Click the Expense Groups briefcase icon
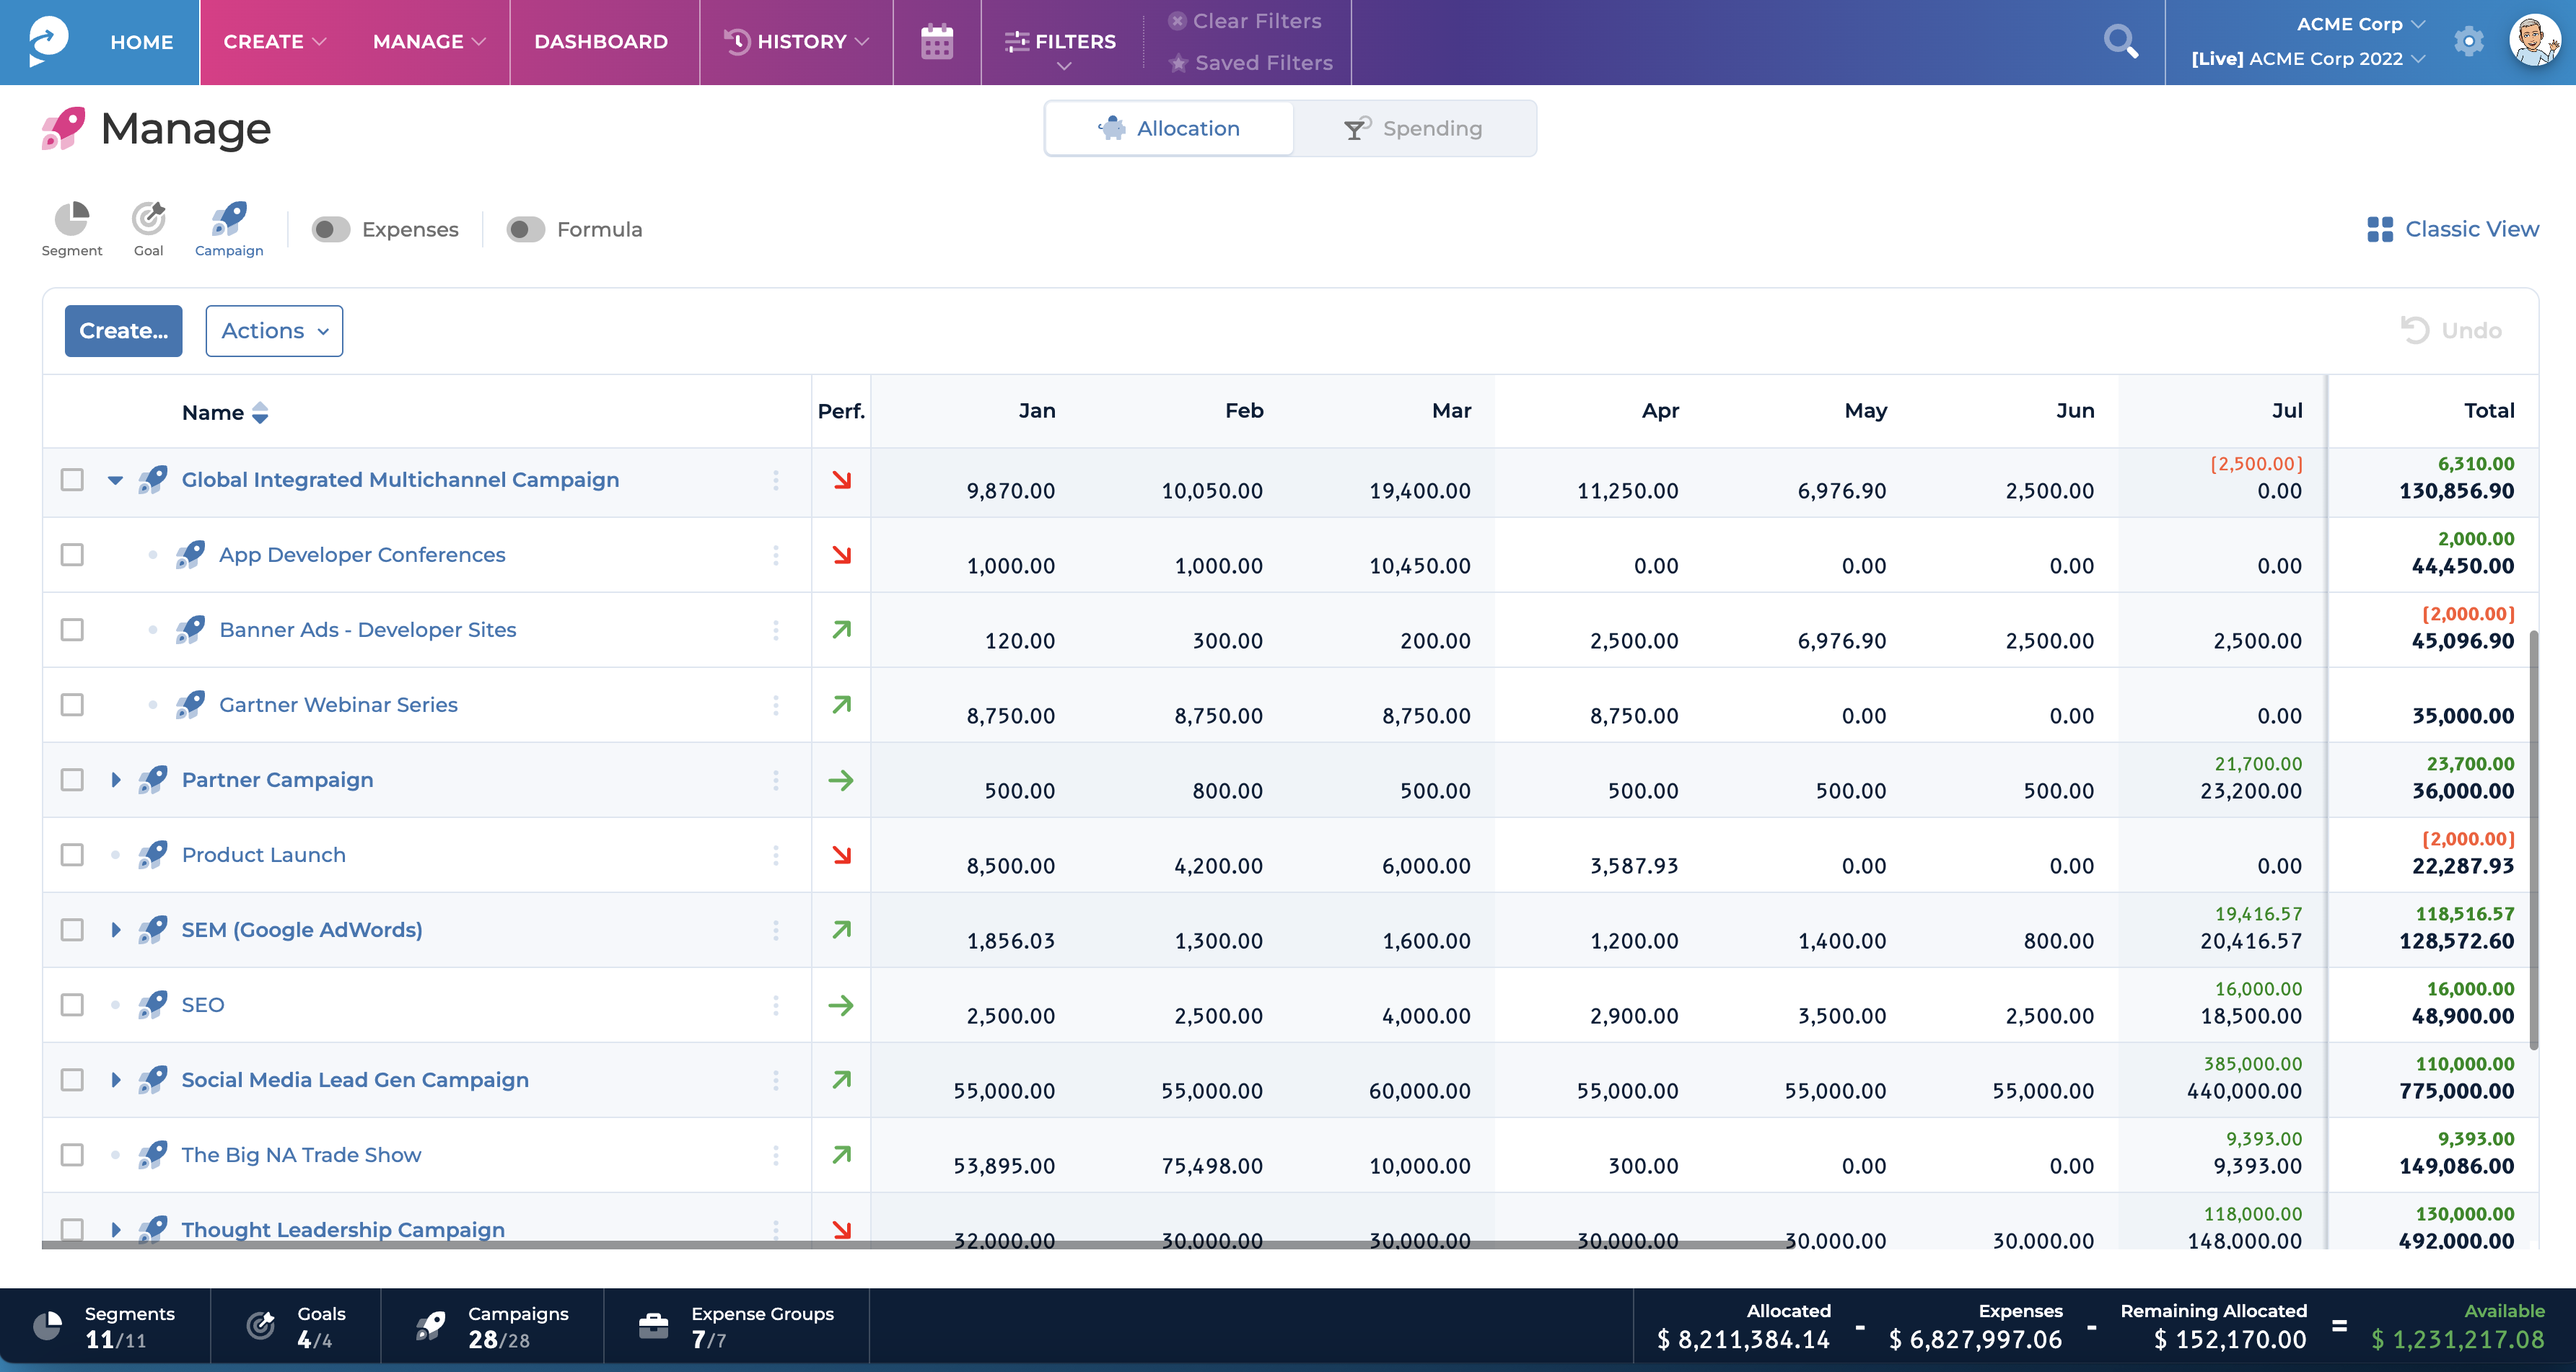The width and height of the screenshot is (2576, 1372). point(653,1326)
